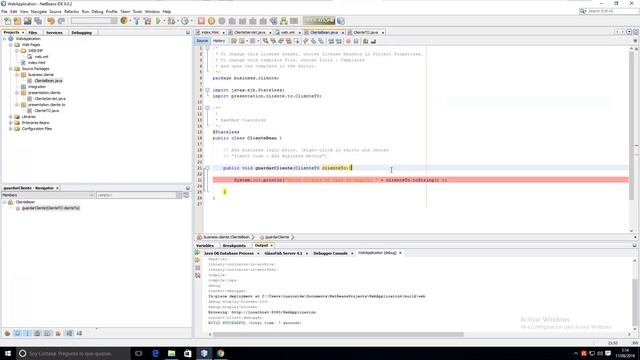Click the guardarCliente breadcrumb below editor

coord(277,237)
